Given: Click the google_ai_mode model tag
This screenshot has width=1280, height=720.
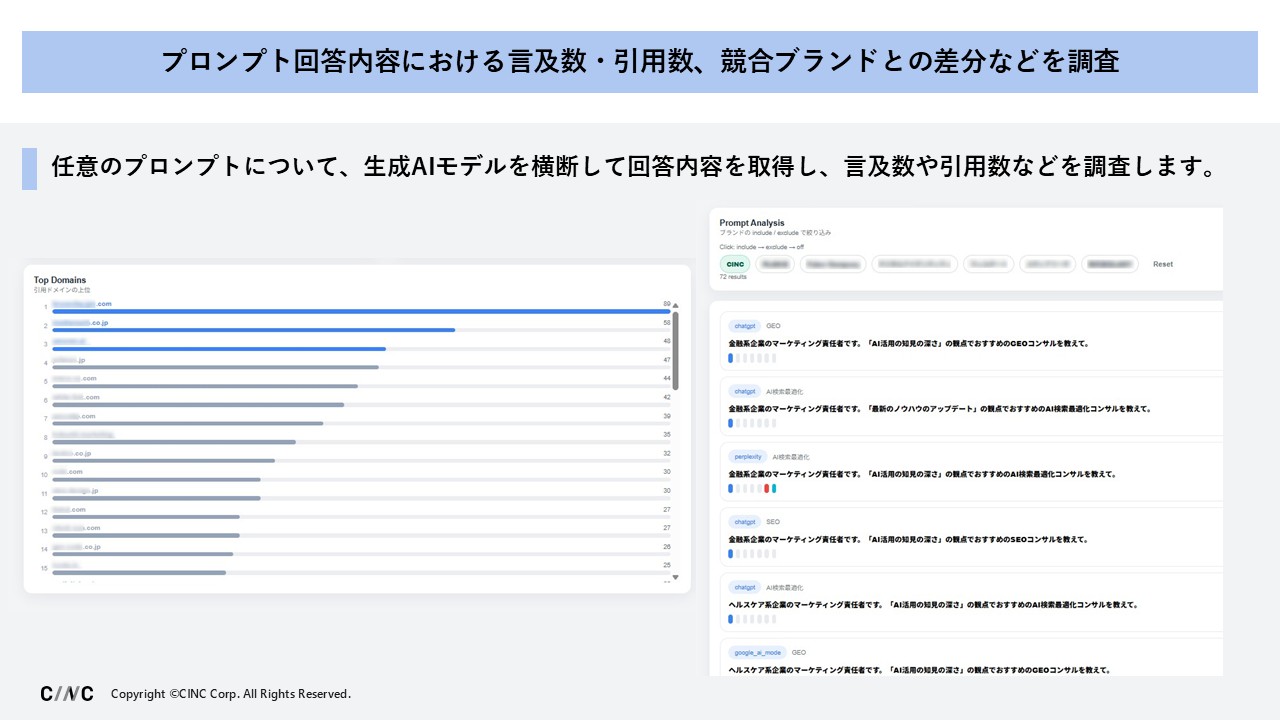Looking at the screenshot, I should (x=757, y=652).
